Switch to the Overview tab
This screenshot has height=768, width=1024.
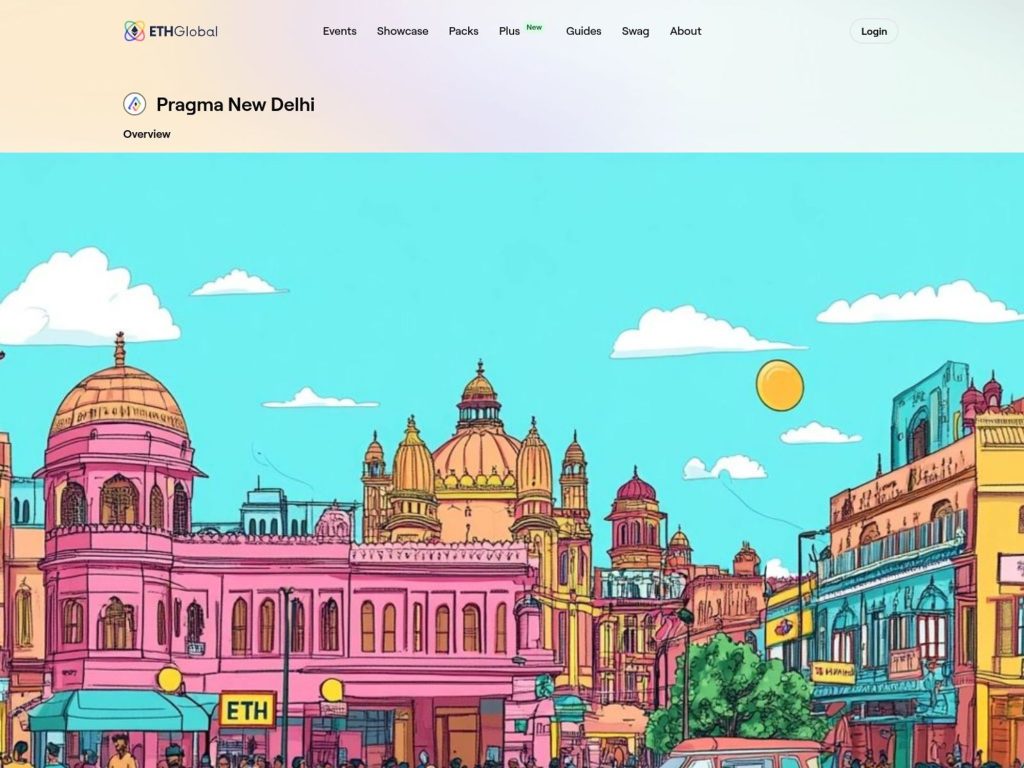(x=146, y=133)
